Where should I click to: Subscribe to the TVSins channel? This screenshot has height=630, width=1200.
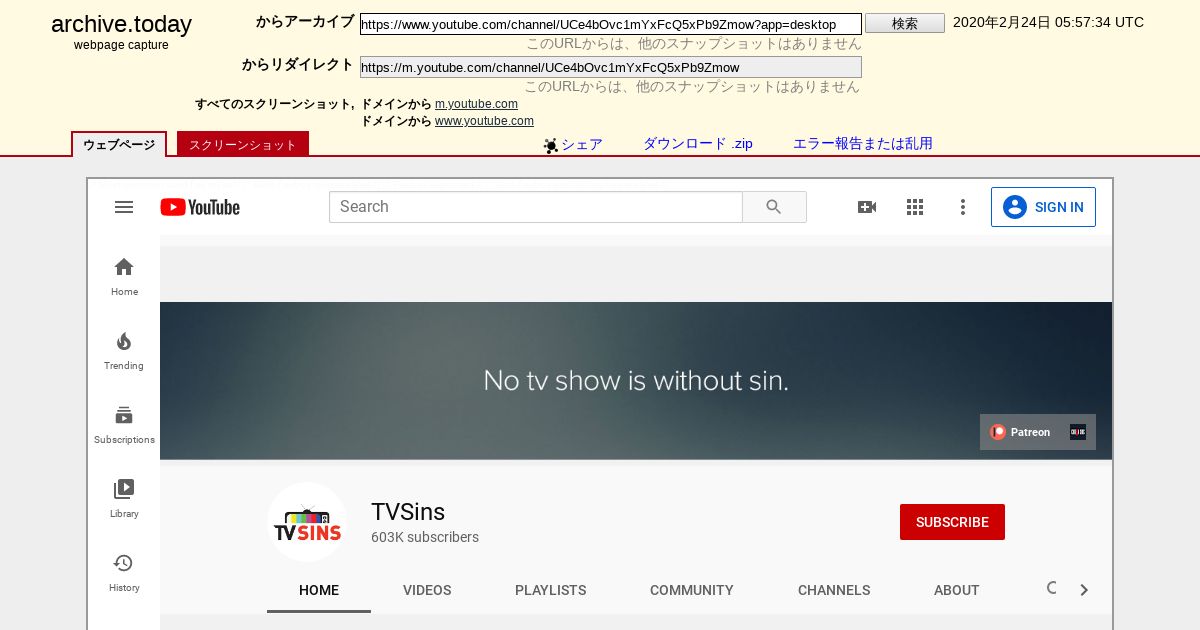tap(952, 522)
